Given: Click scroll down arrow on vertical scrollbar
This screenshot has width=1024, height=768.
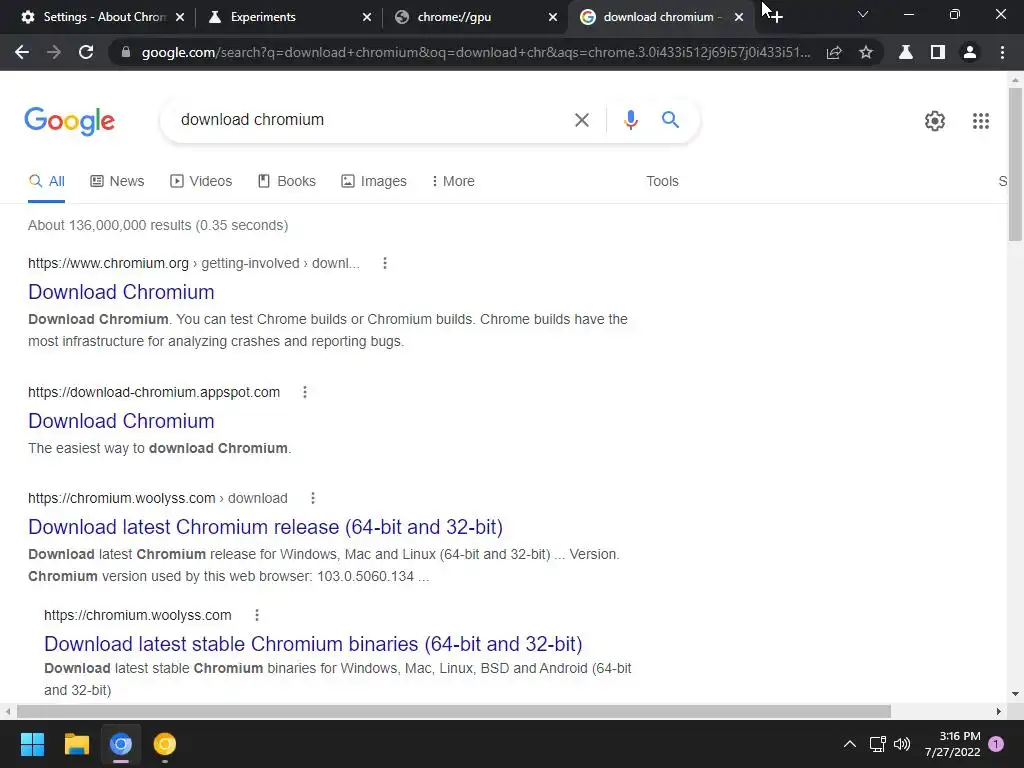Looking at the screenshot, I should point(1015,694).
